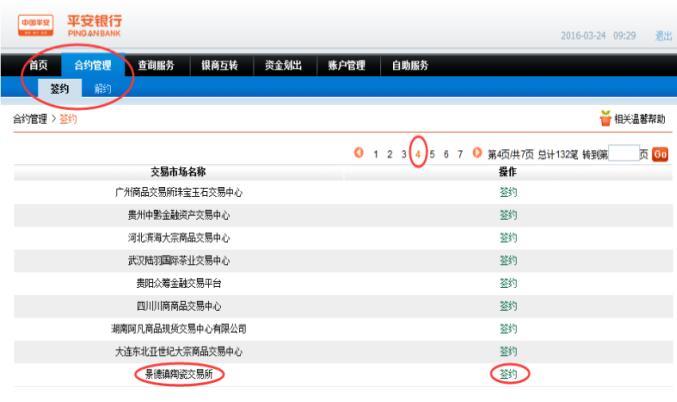Open the 首页 menu tab

(38, 66)
